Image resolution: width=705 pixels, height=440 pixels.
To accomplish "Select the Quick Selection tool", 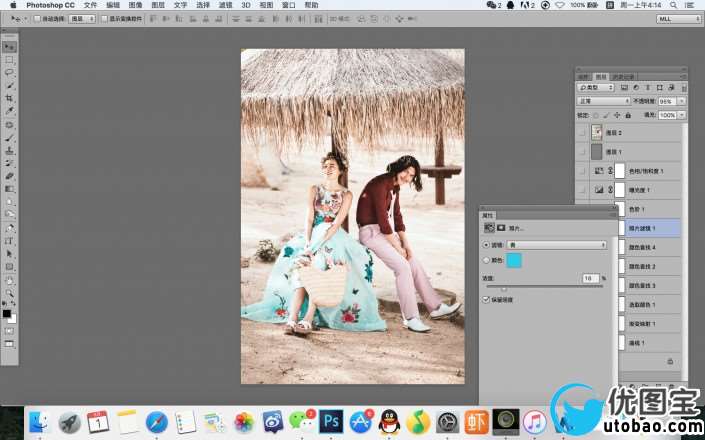I will pos(9,85).
